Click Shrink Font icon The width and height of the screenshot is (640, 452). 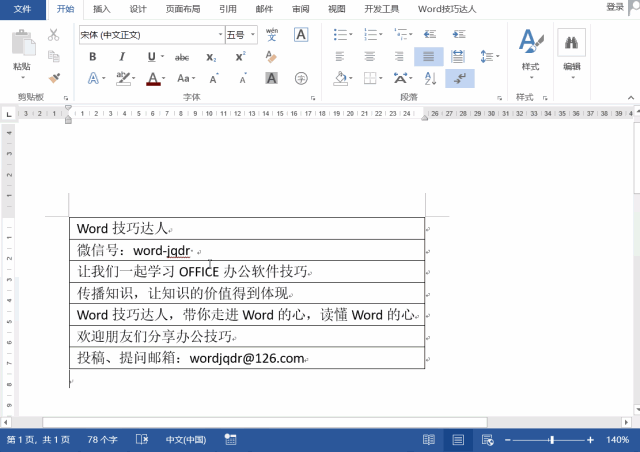pos(243,78)
